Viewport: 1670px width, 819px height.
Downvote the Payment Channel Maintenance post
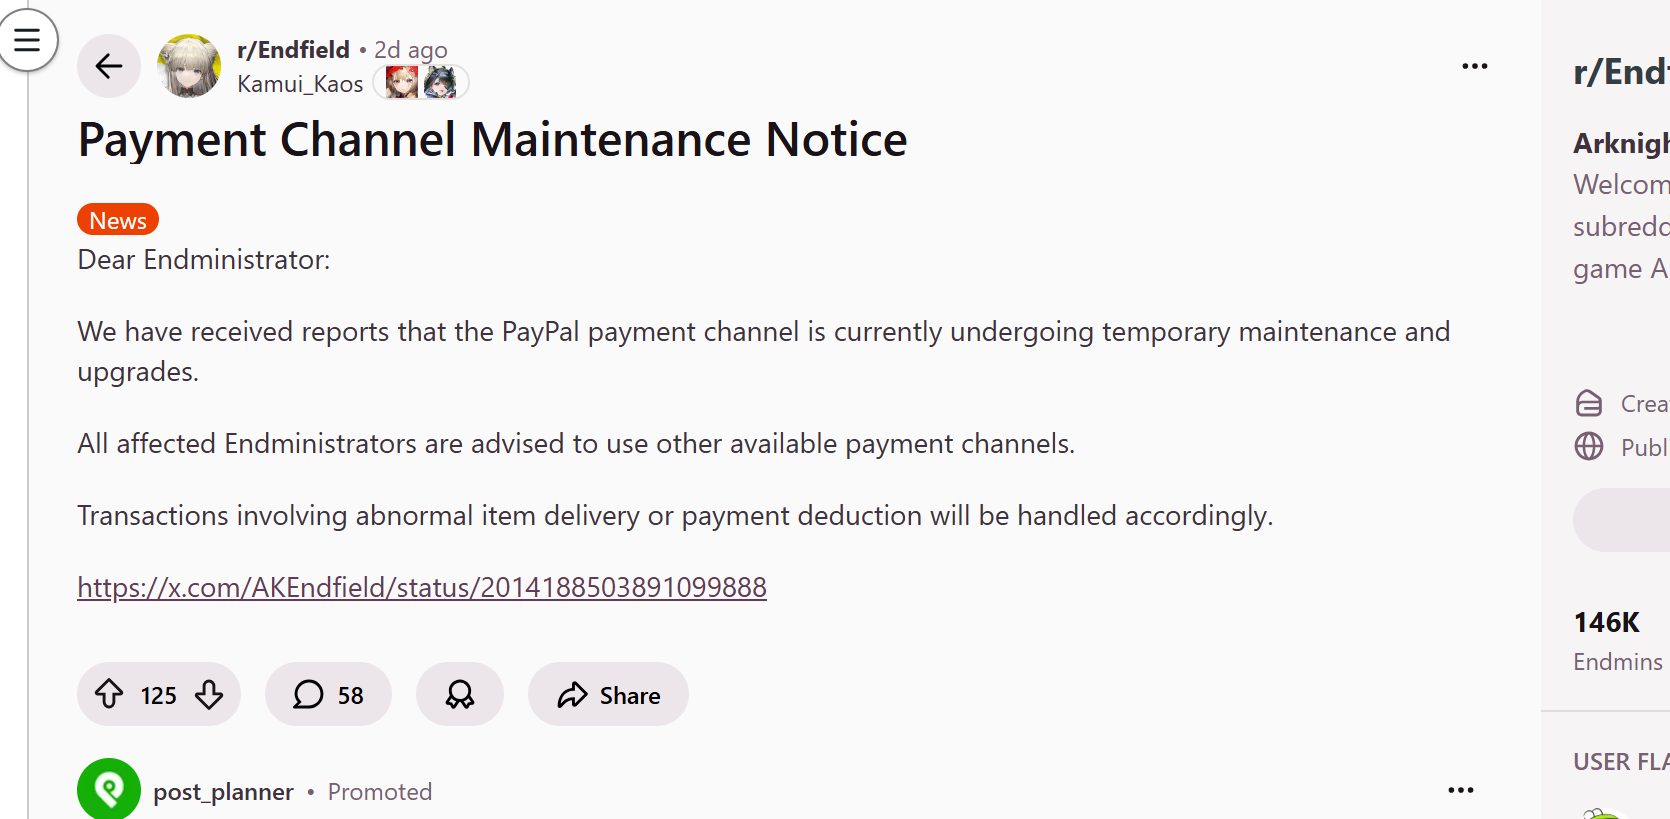(209, 694)
